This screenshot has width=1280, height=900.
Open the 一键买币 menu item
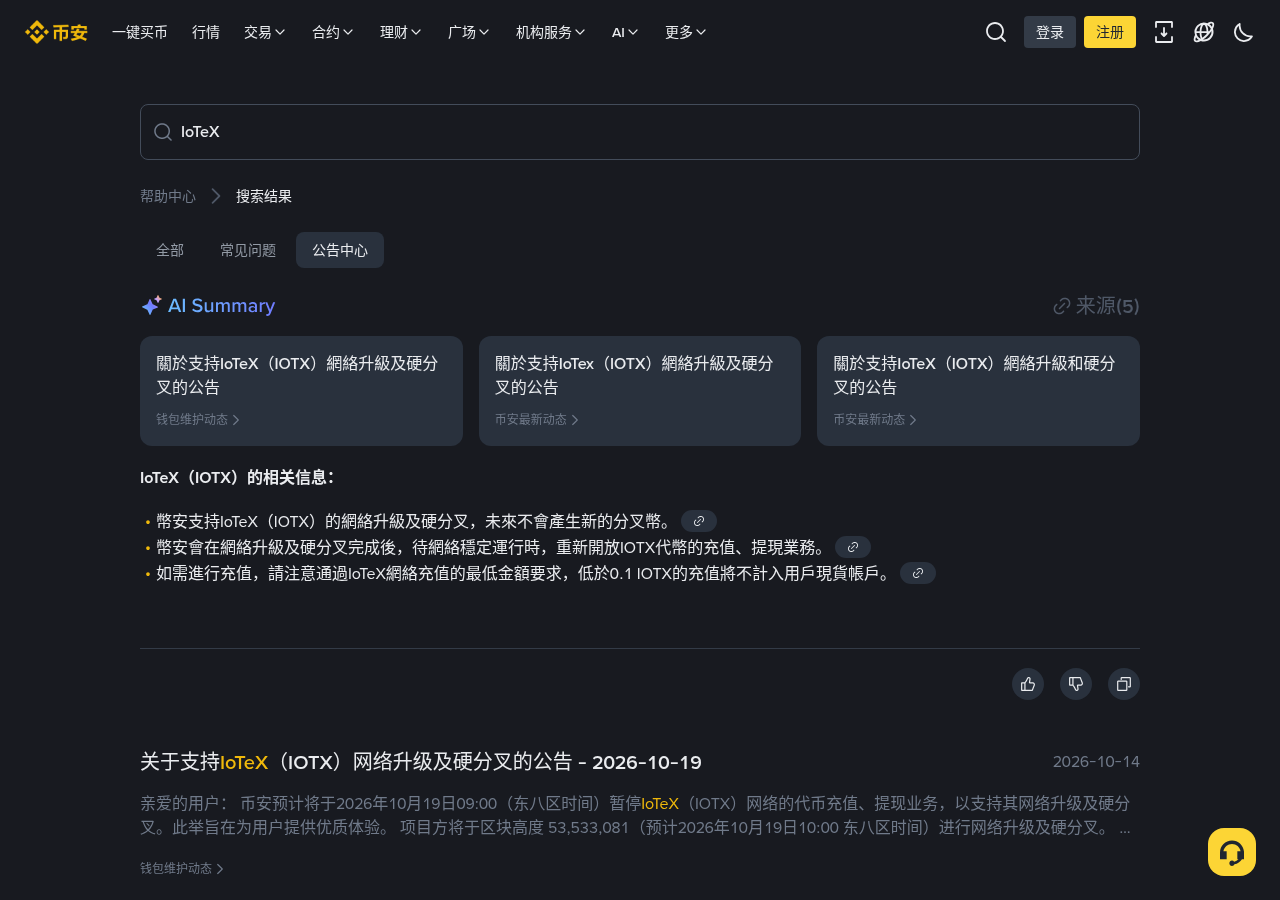(x=140, y=32)
